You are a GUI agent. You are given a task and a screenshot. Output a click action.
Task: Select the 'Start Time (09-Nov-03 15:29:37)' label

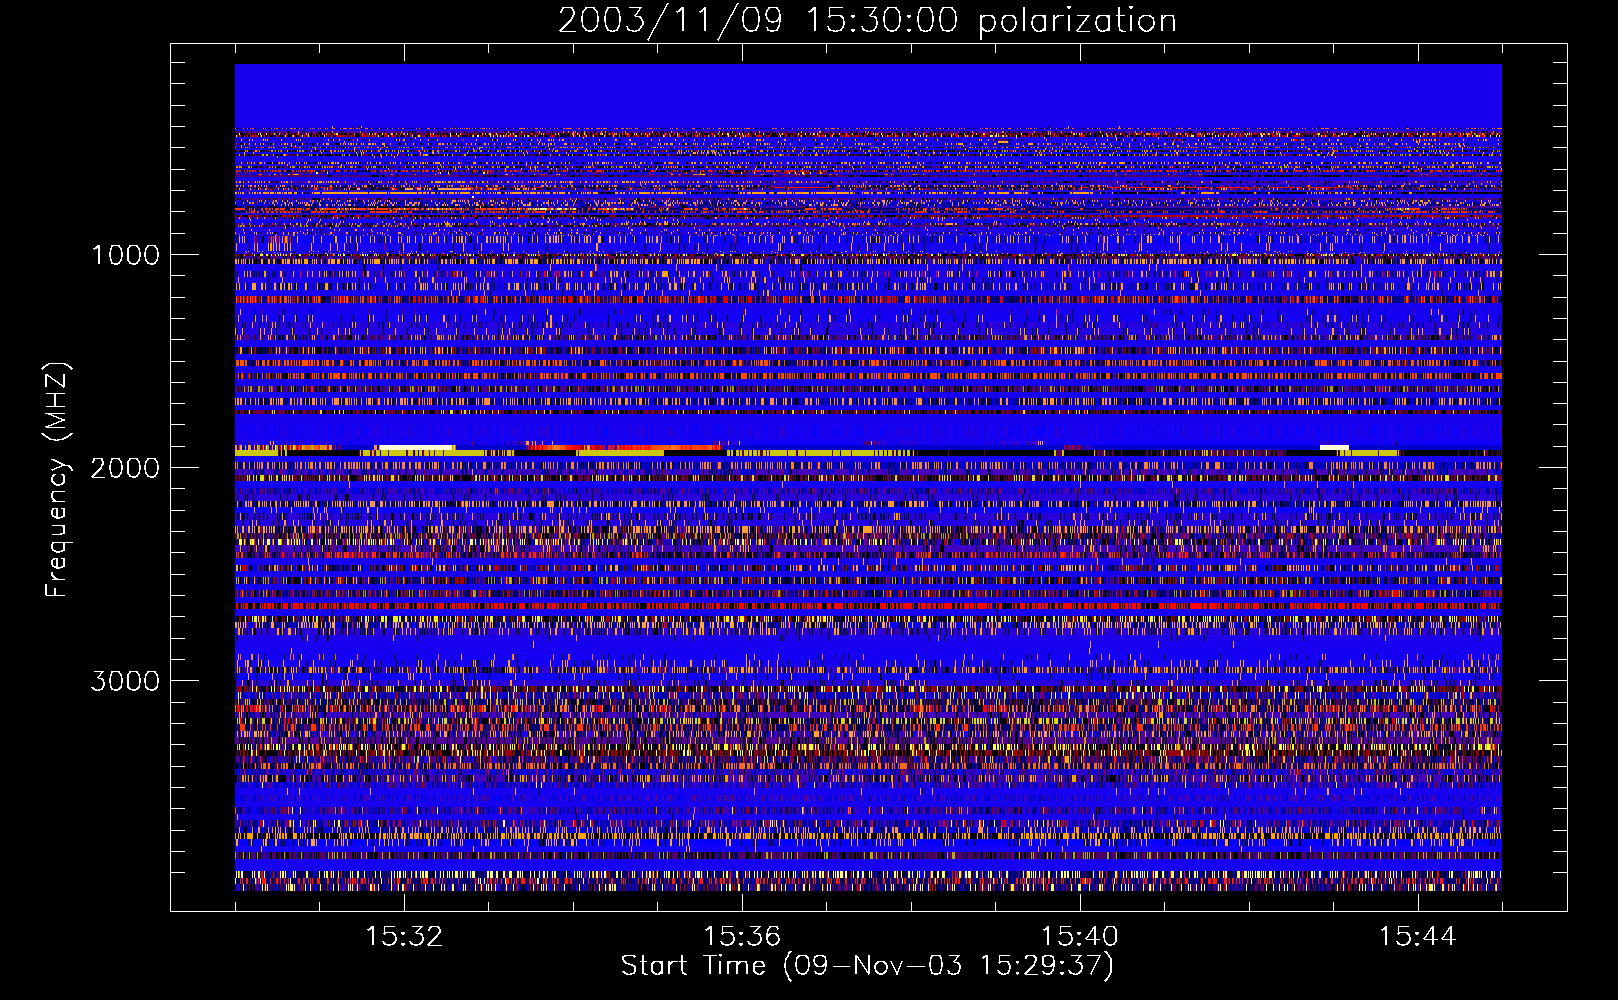(867, 966)
